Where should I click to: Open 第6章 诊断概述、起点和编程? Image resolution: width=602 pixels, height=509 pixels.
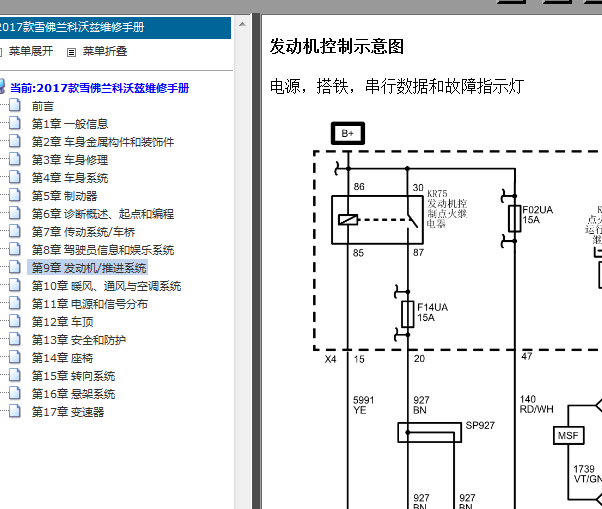click(x=103, y=214)
